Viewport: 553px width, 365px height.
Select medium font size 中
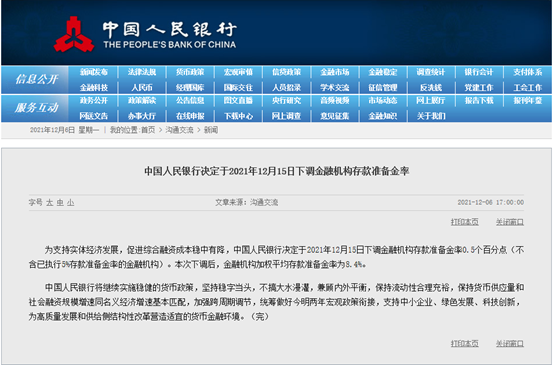[60, 202]
